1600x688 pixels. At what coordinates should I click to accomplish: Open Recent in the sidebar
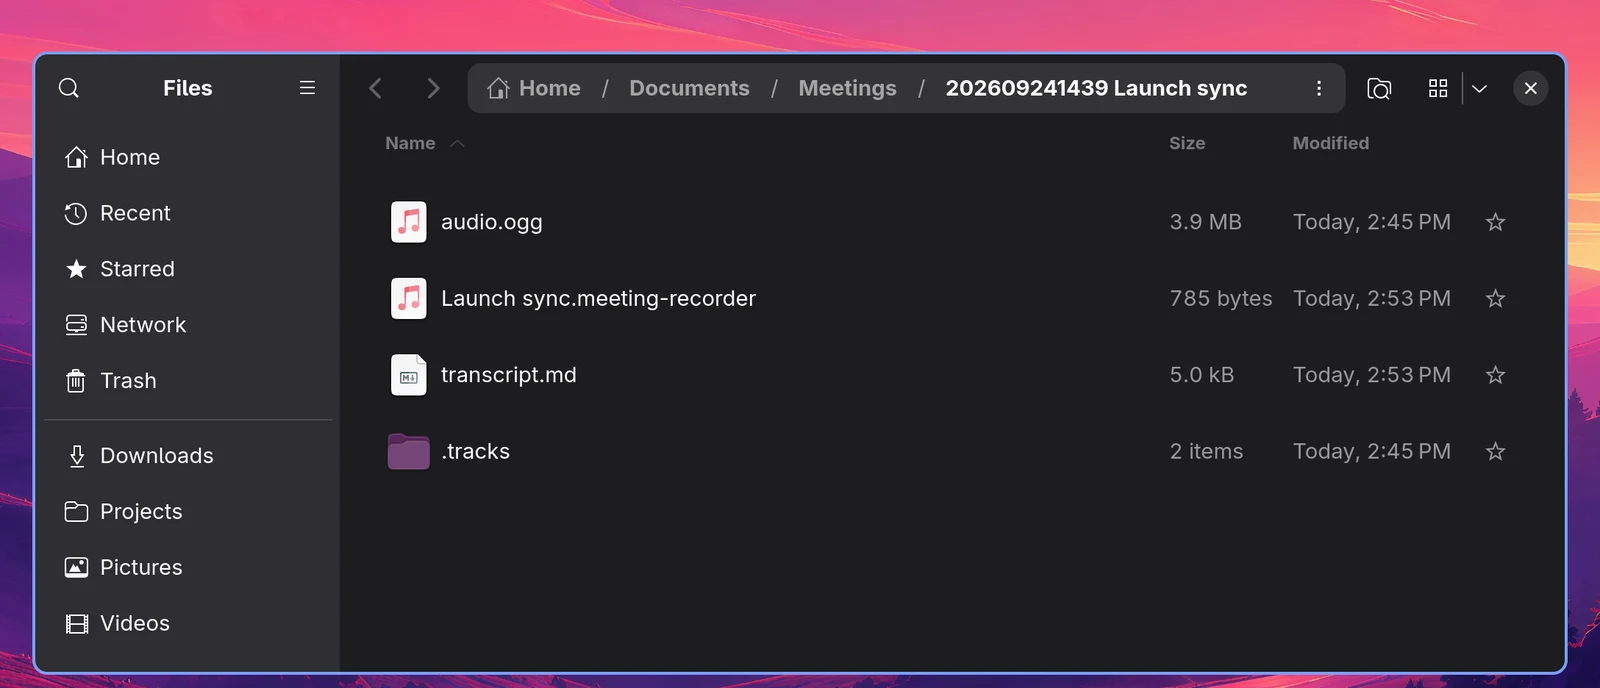188,213
